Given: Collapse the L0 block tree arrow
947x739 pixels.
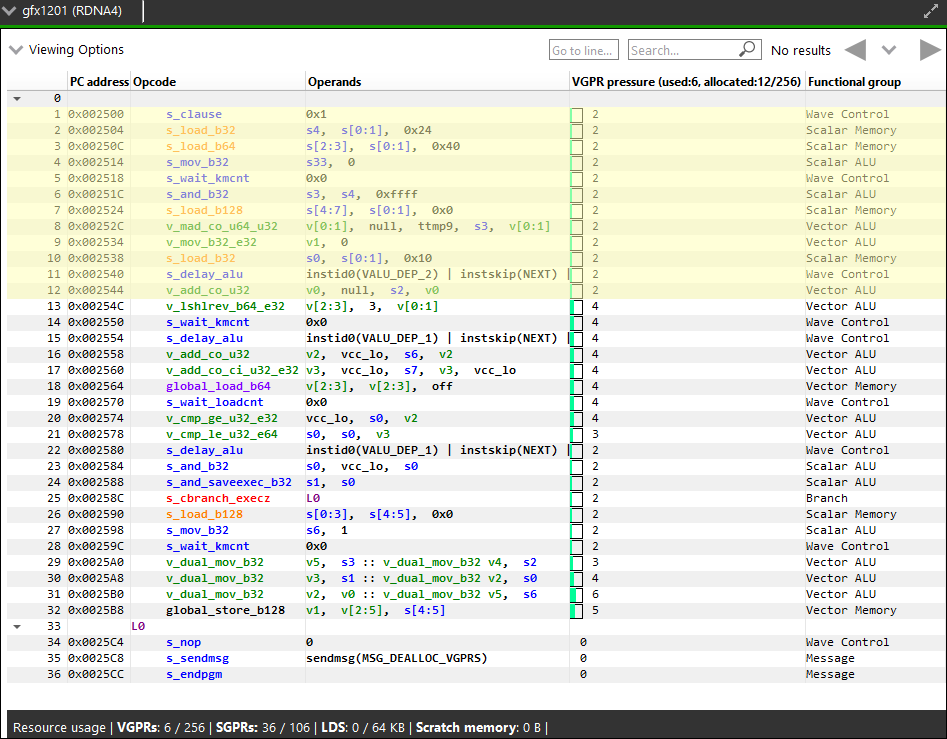Looking at the screenshot, I should click(17, 626).
